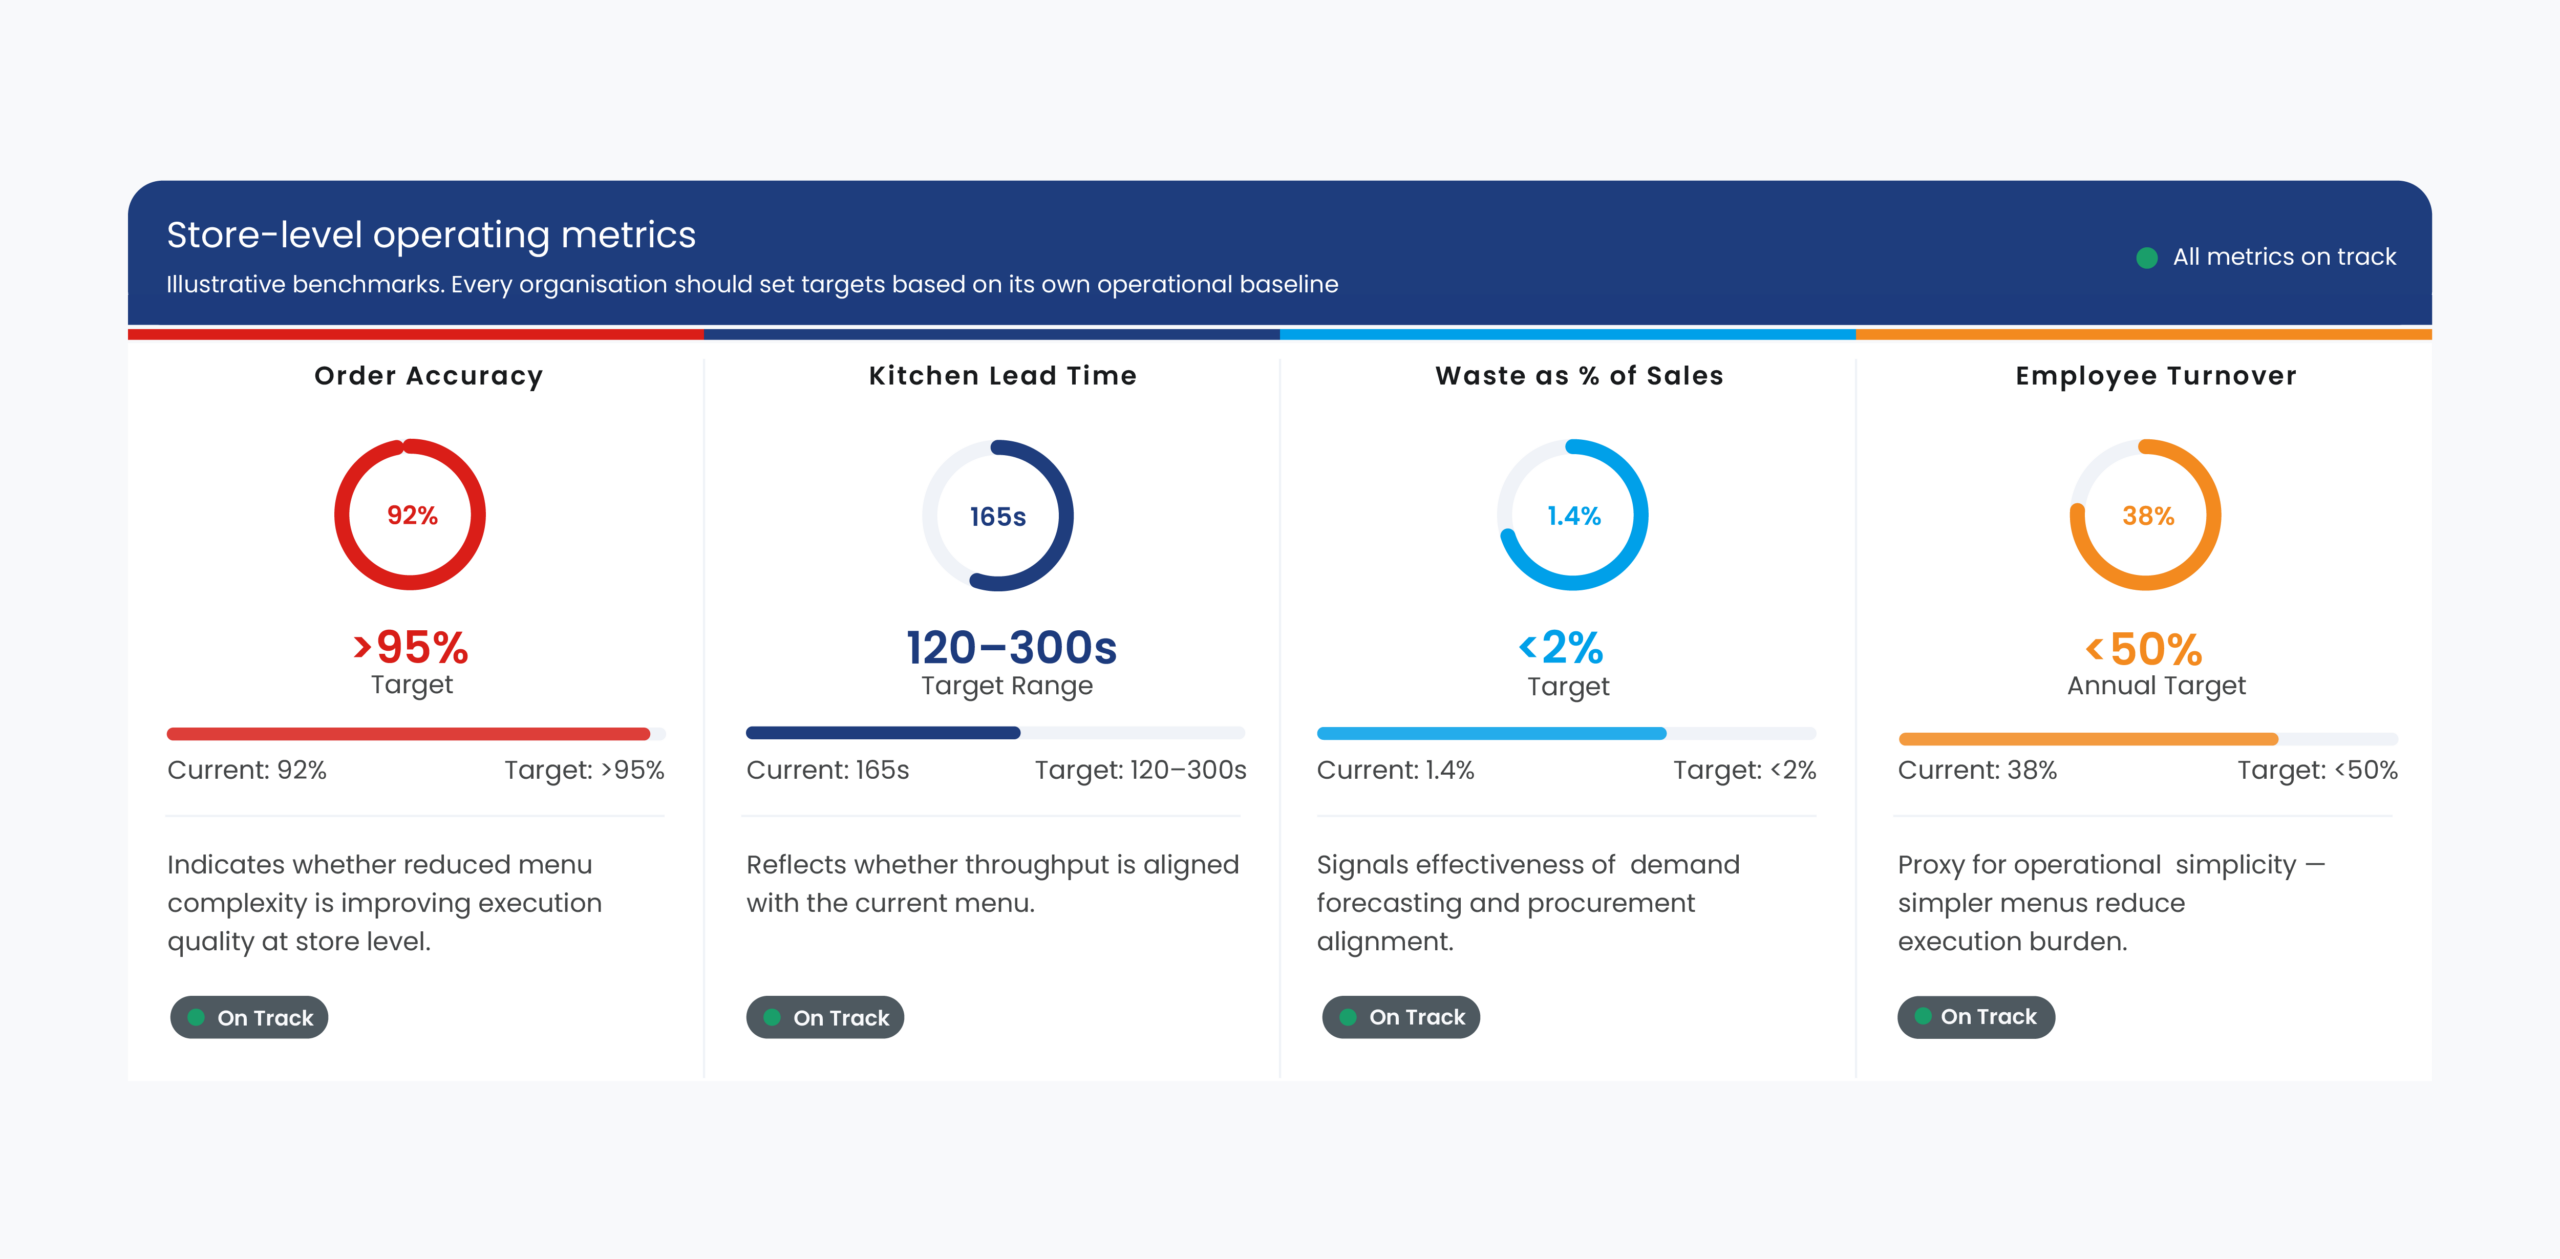Click the Target: 120–300s label
The height and width of the screenshot is (1259, 2560).
pos(1140,770)
